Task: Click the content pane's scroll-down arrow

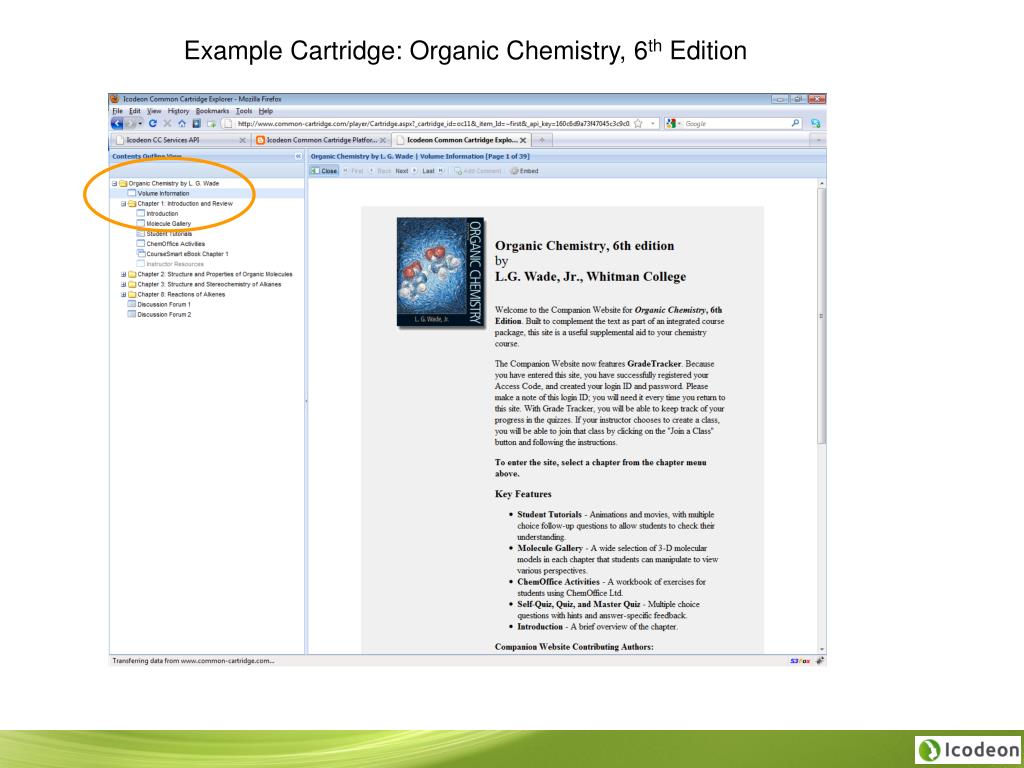Action: tap(822, 649)
